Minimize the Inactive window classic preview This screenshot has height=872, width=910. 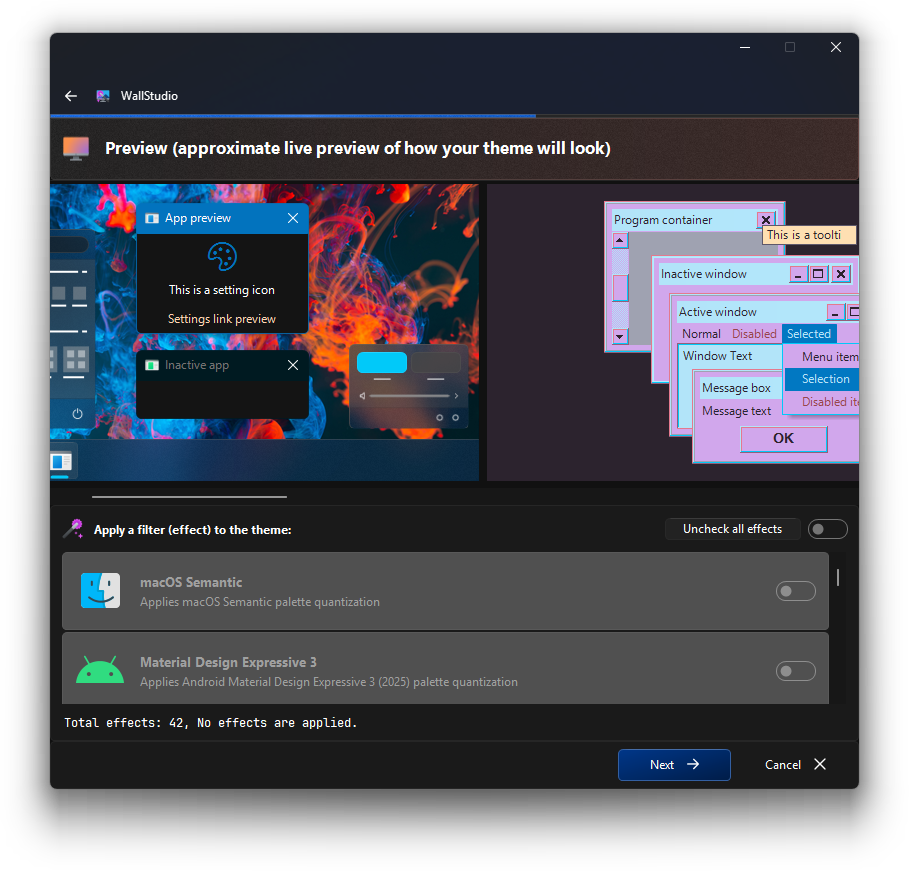(x=798, y=274)
